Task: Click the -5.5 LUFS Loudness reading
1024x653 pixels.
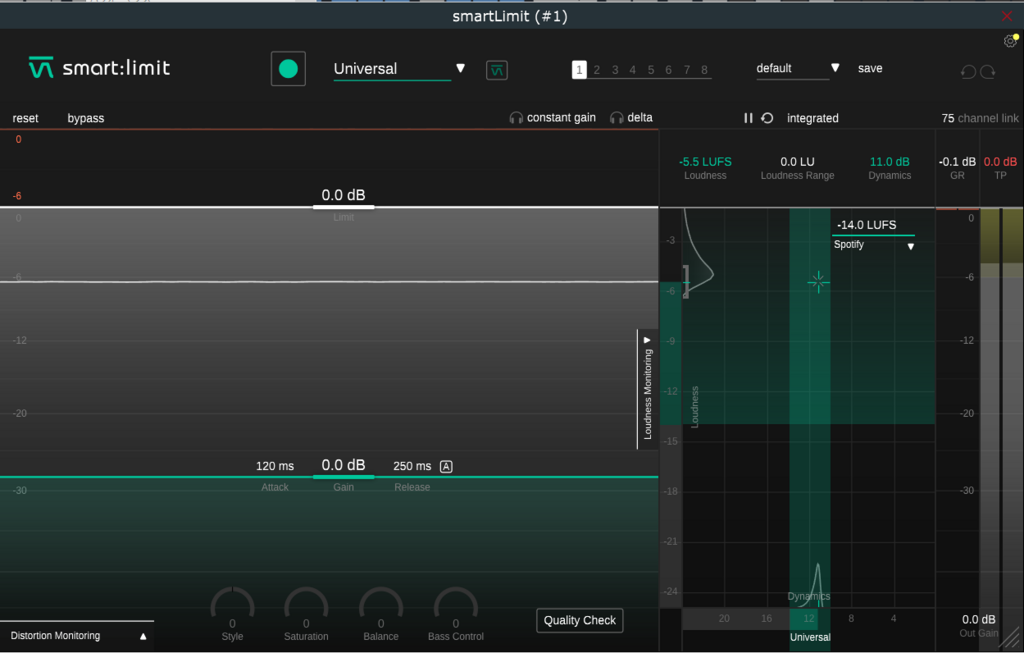Action: point(705,161)
